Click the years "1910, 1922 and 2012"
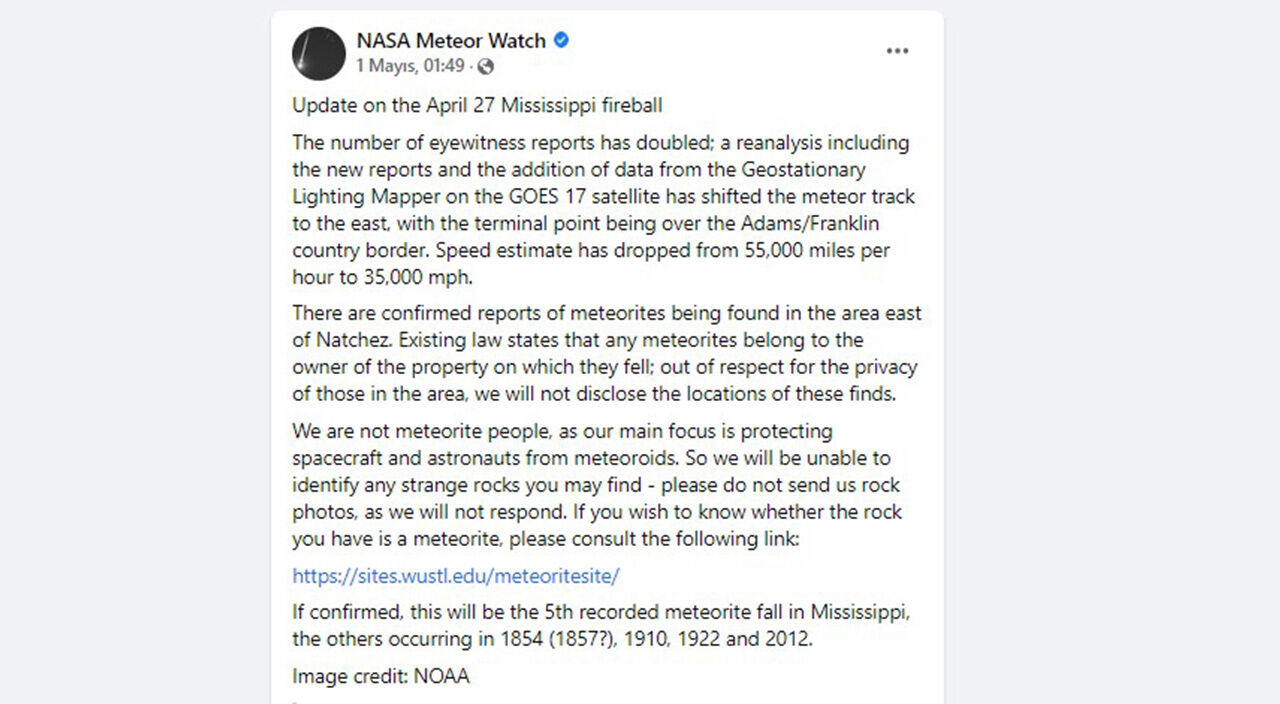Viewport: 1280px width, 704px height. [x=717, y=639]
